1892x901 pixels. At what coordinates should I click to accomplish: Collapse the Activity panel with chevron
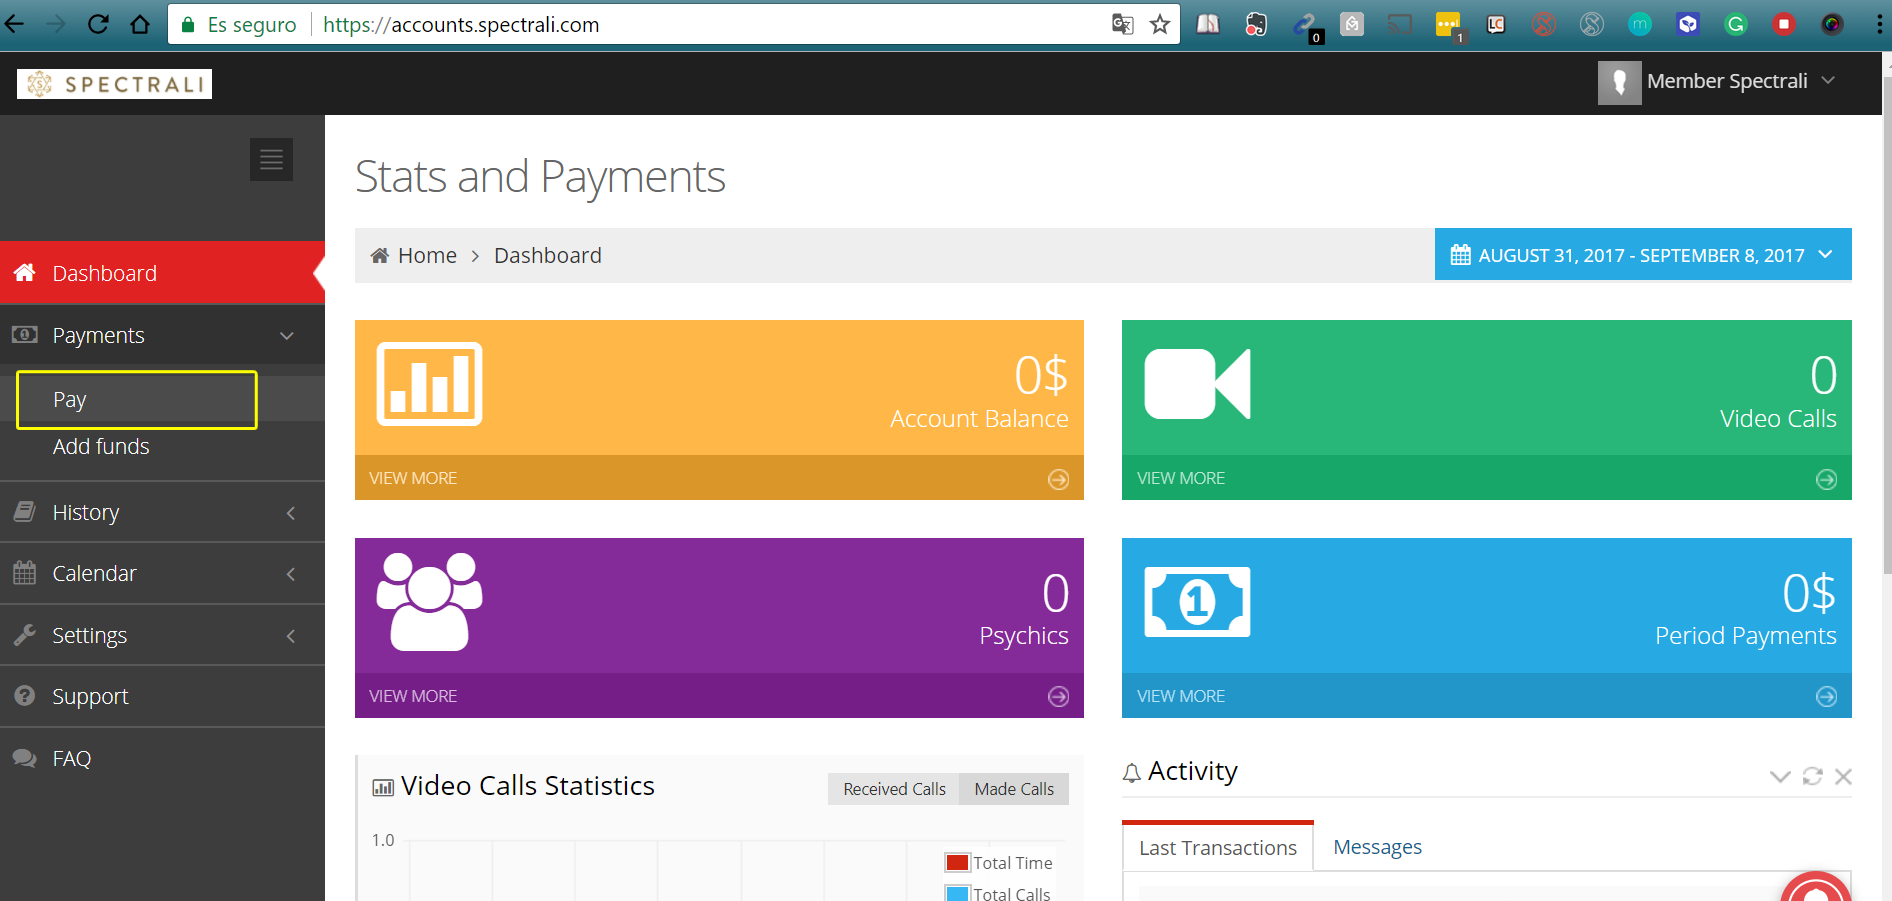[x=1779, y=776]
